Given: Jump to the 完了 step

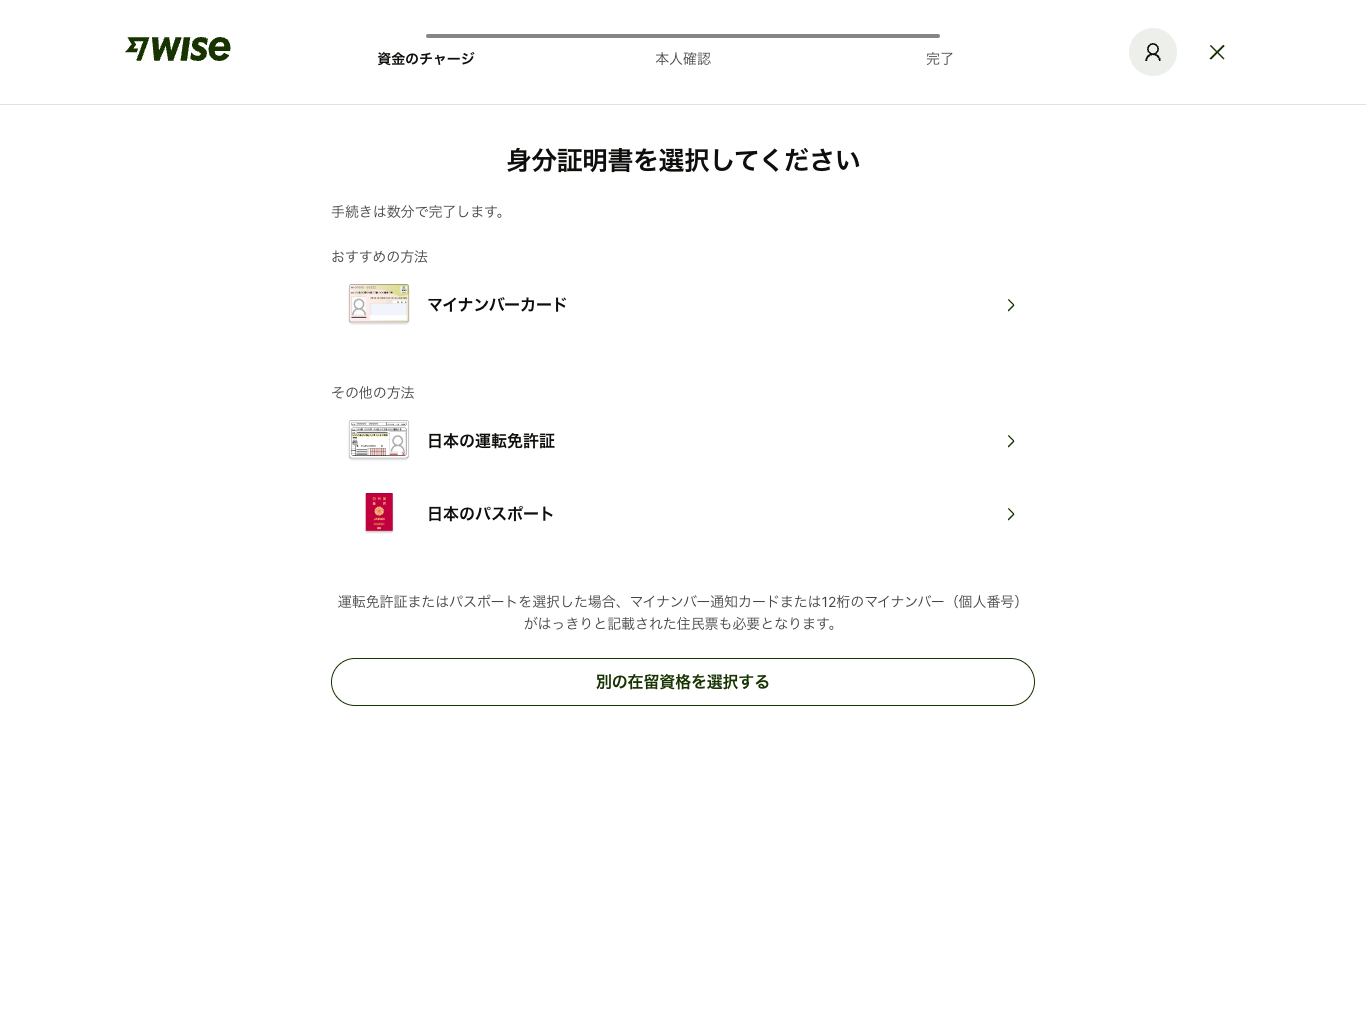Looking at the screenshot, I should click(x=939, y=59).
